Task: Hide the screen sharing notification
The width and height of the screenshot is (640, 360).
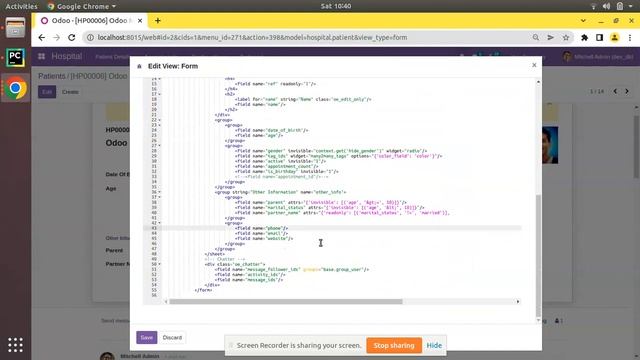Action: pyautogui.click(x=434, y=345)
